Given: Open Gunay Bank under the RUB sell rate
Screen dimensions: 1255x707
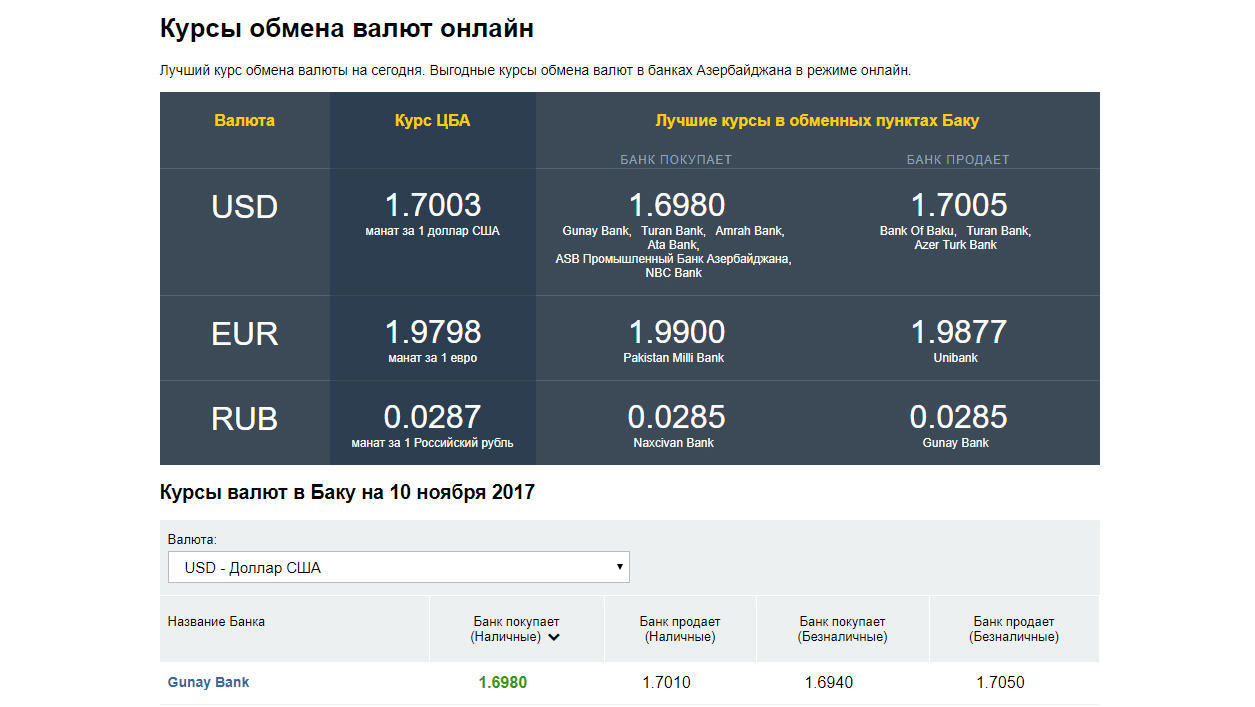Looking at the screenshot, I should [956, 443].
